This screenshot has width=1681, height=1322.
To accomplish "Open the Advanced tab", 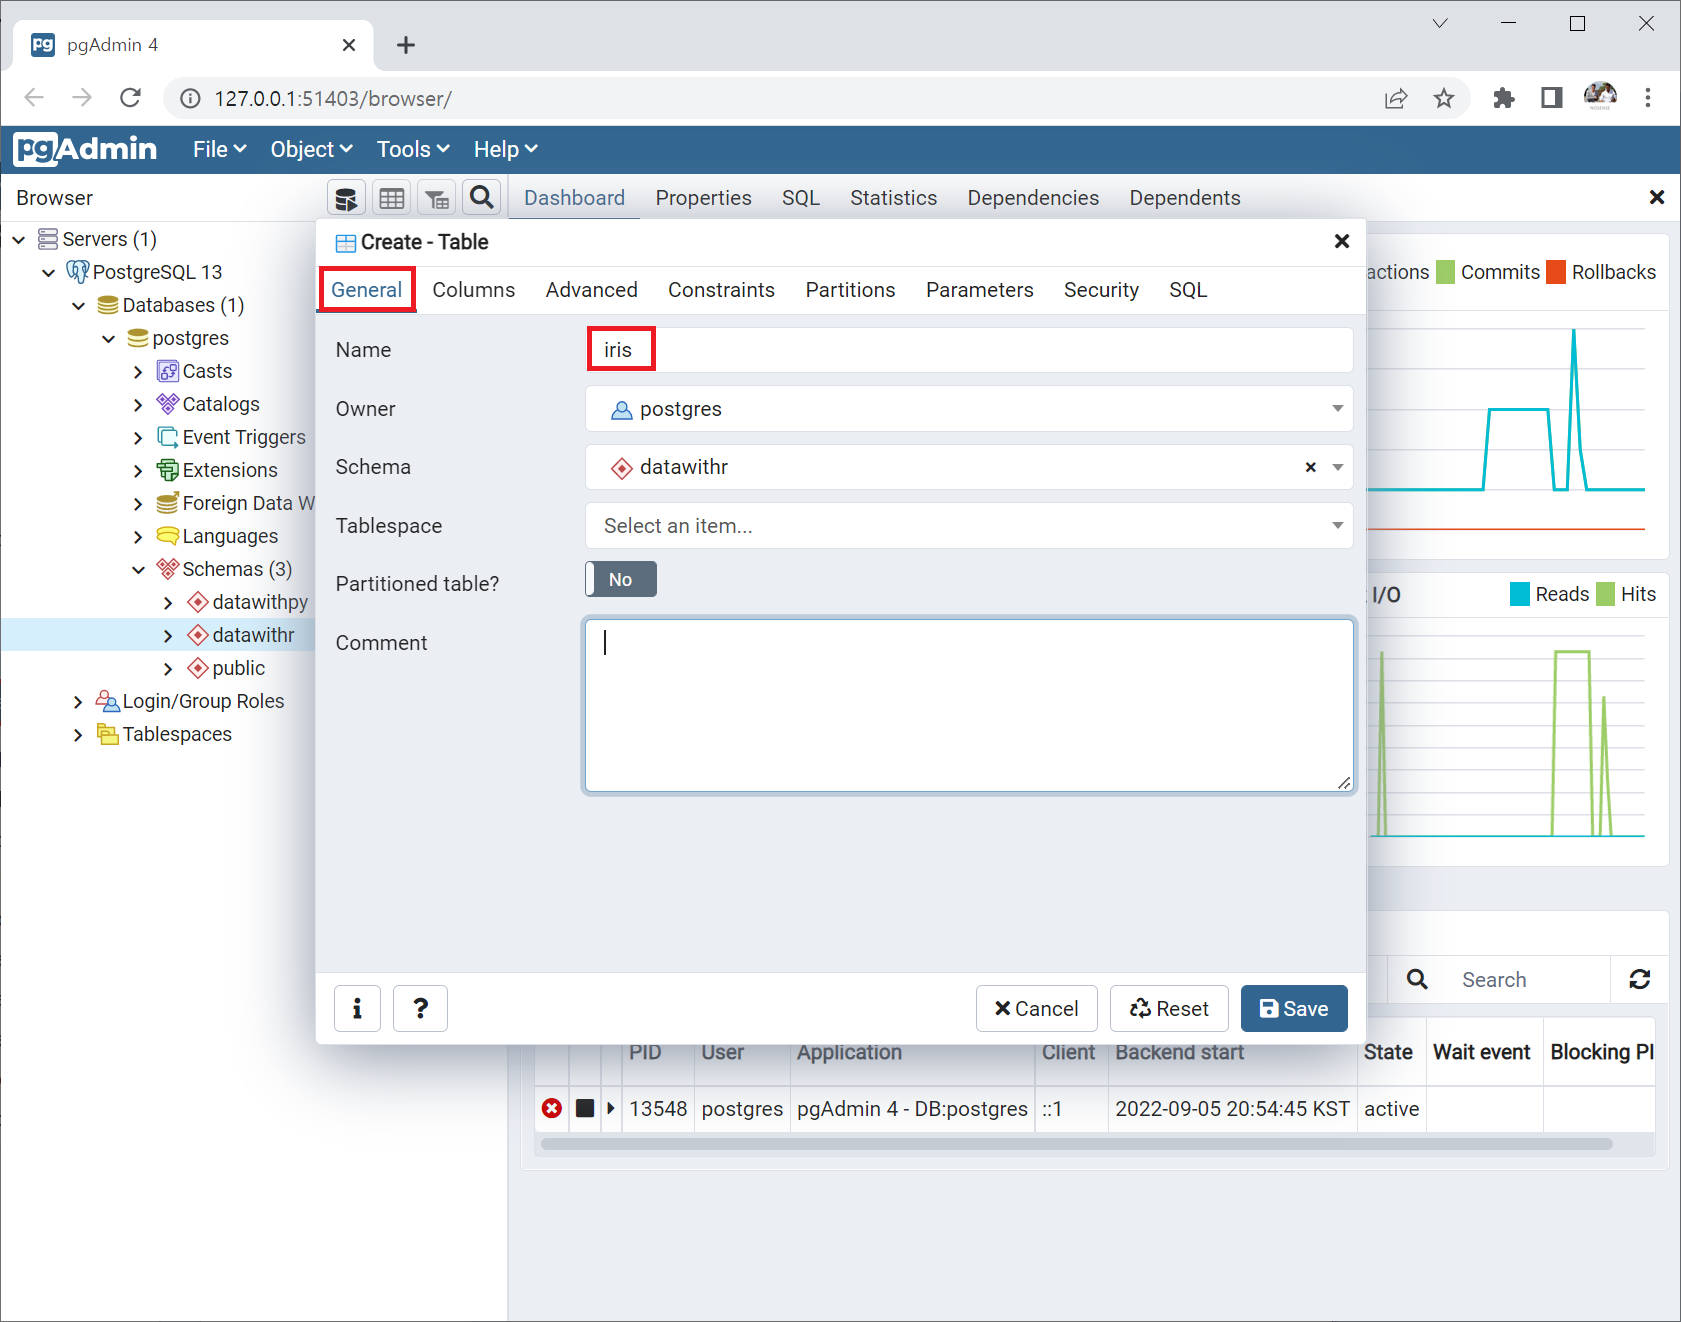I will 592,290.
